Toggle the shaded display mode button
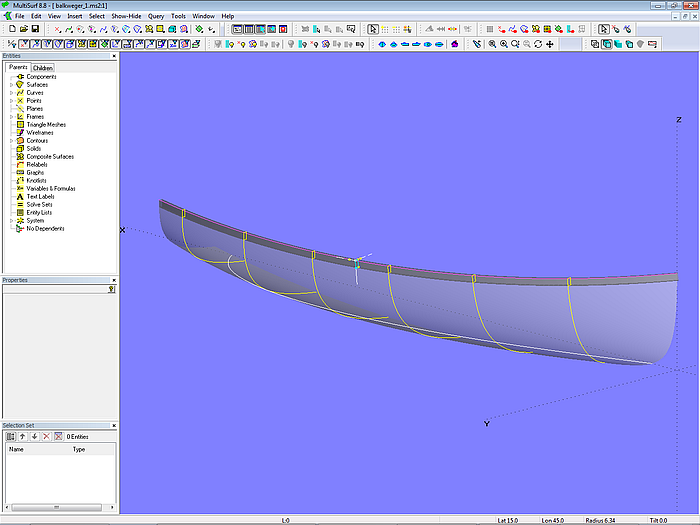The width and height of the screenshot is (700, 525). pyautogui.click(x=616, y=44)
